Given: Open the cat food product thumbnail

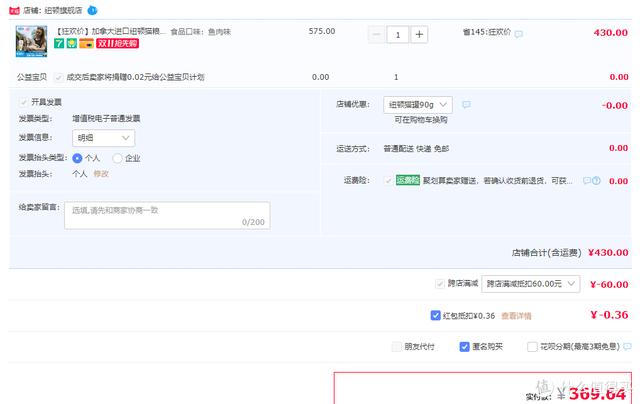Looking at the screenshot, I should [31, 41].
